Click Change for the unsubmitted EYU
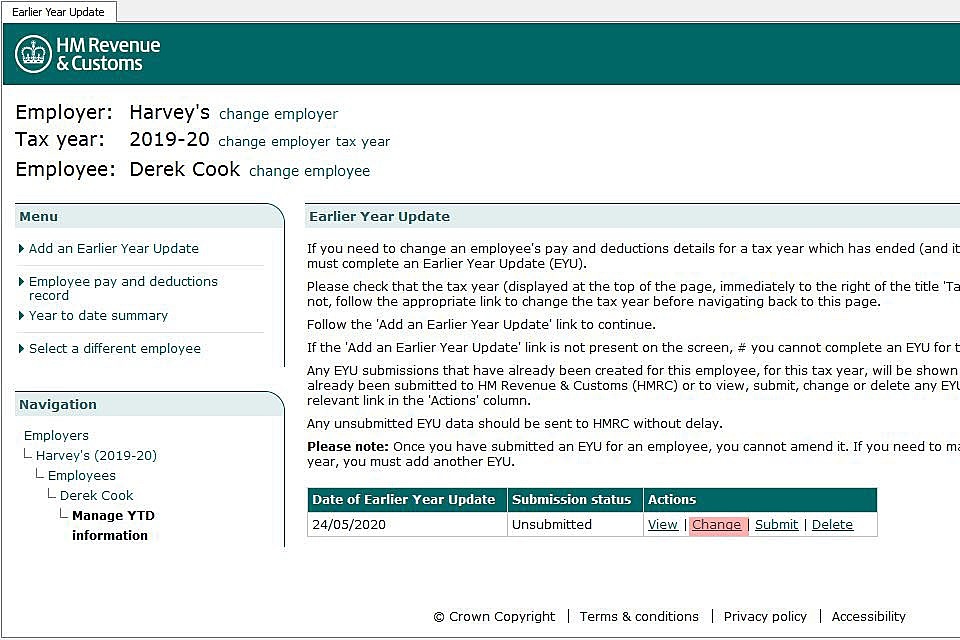The image size is (960, 640). (x=716, y=524)
